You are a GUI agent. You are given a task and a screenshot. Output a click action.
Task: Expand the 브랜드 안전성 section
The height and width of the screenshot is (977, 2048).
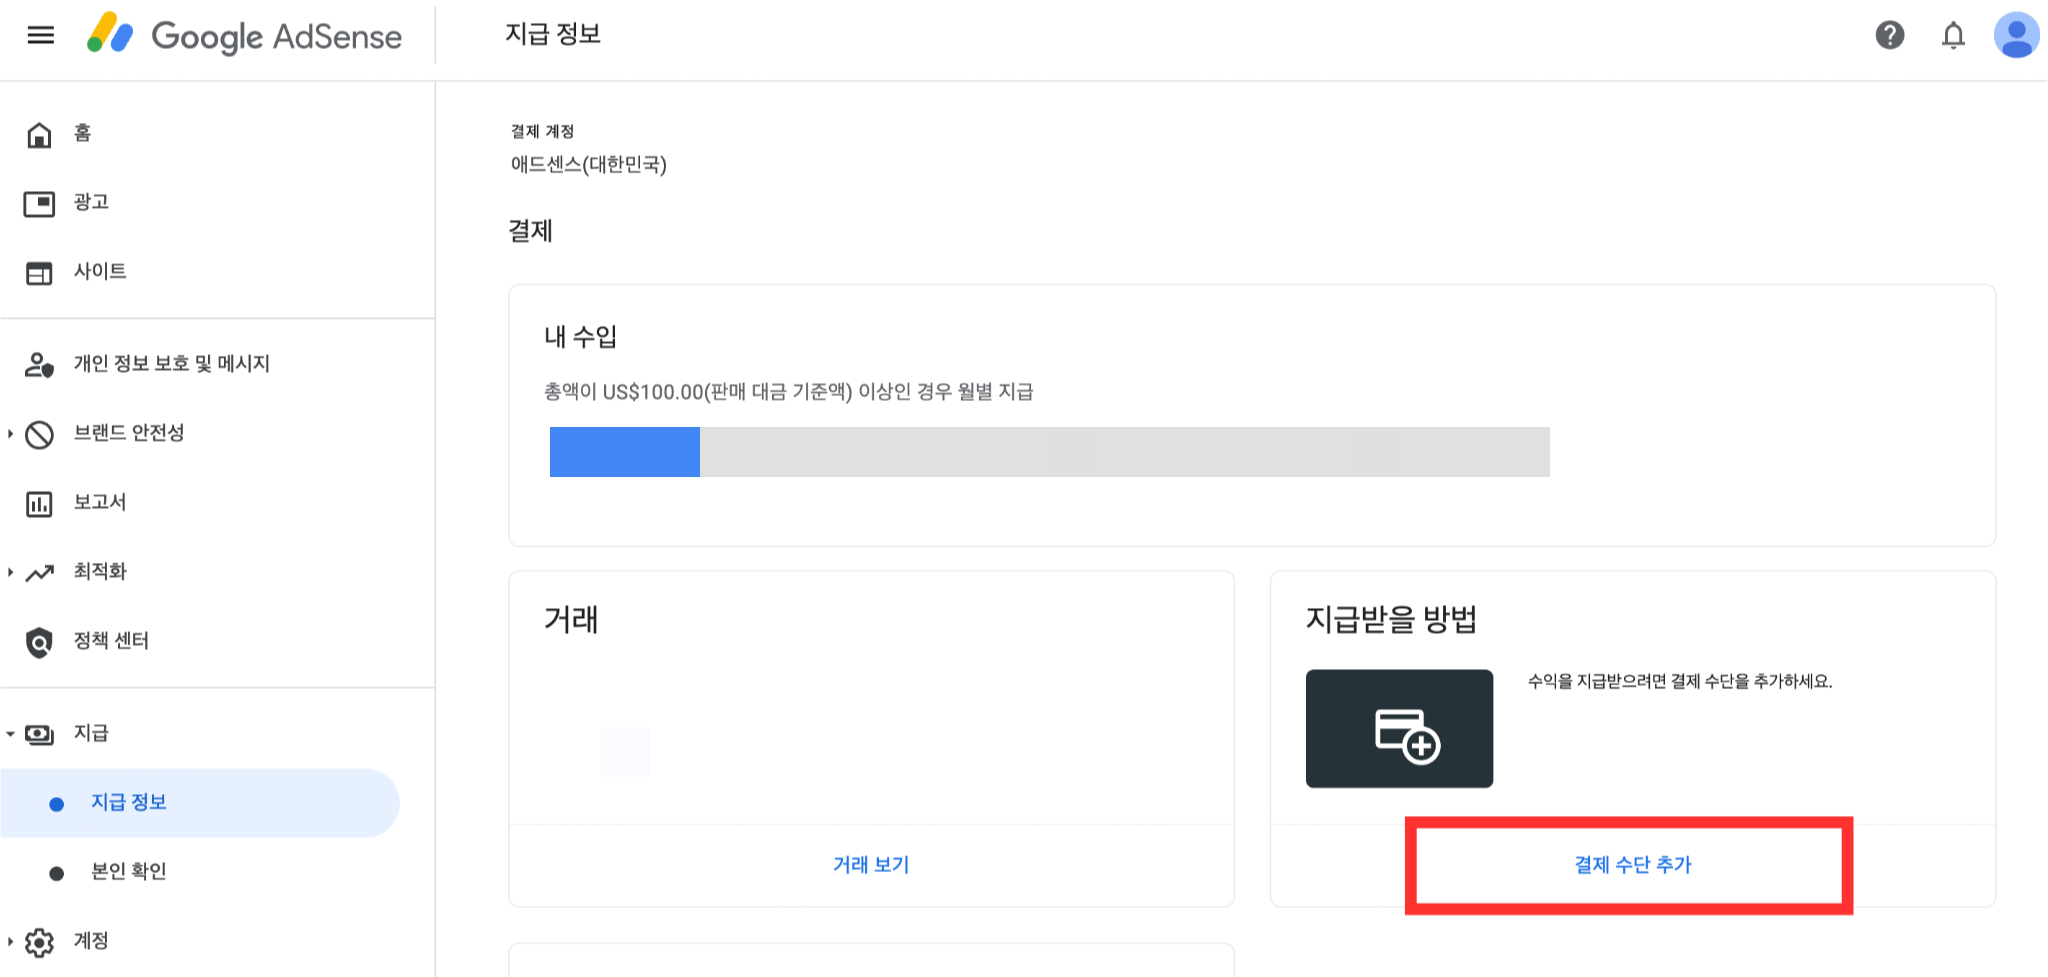click(x=10, y=433)
